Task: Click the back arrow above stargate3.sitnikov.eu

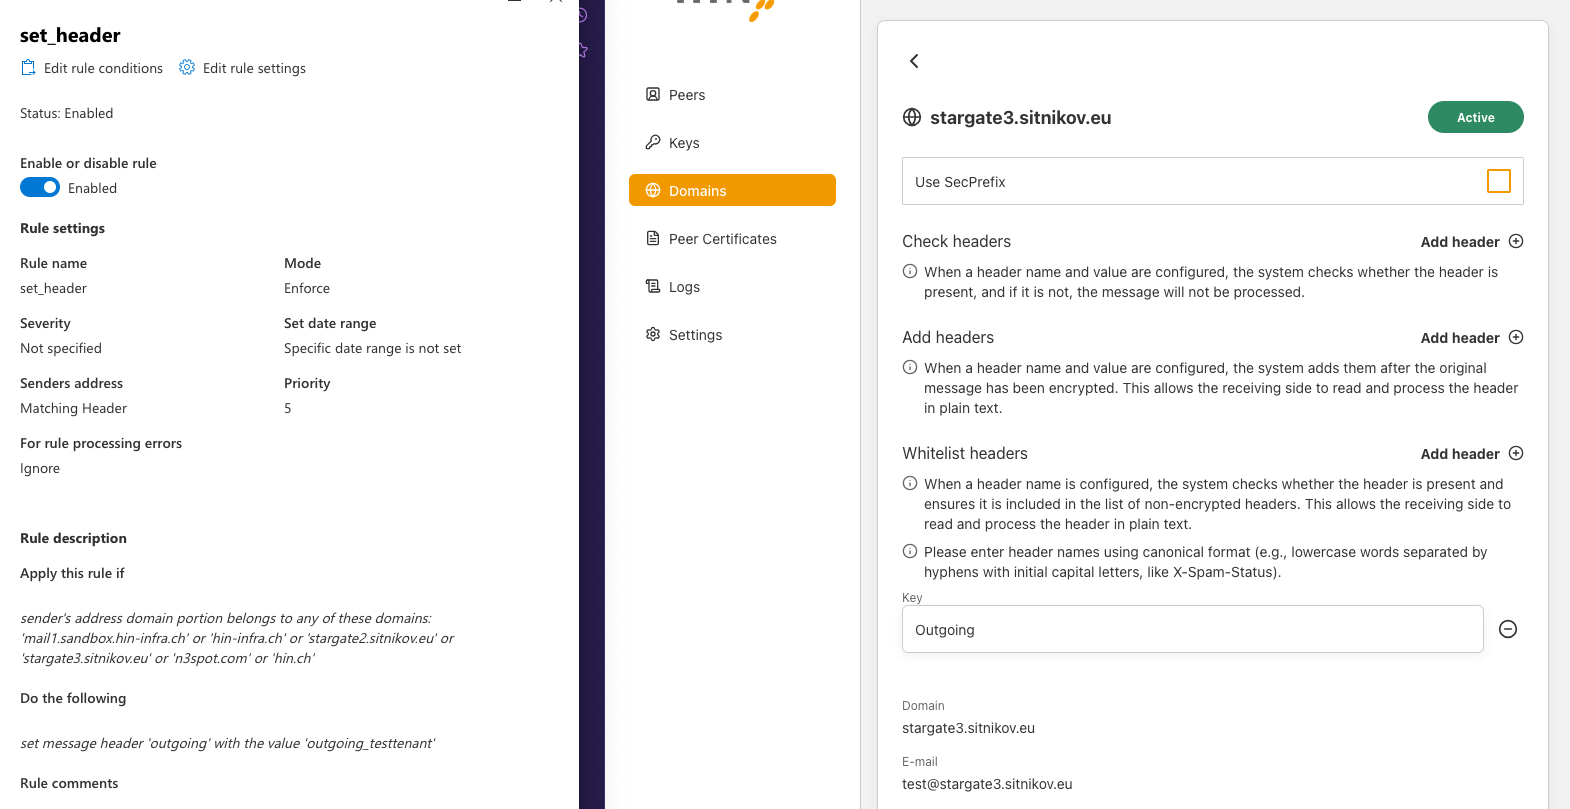Action: 914,61
